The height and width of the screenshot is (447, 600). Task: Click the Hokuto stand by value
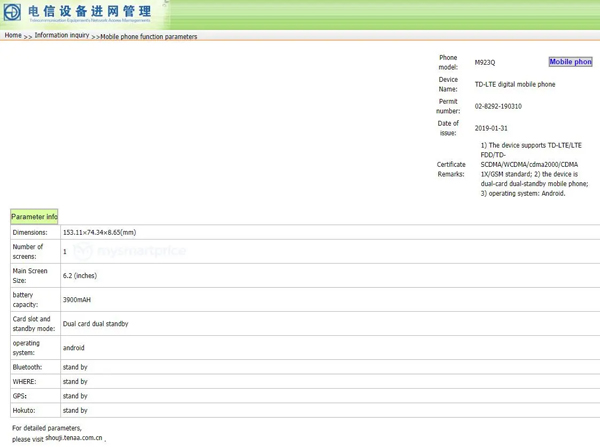[75, 410]
